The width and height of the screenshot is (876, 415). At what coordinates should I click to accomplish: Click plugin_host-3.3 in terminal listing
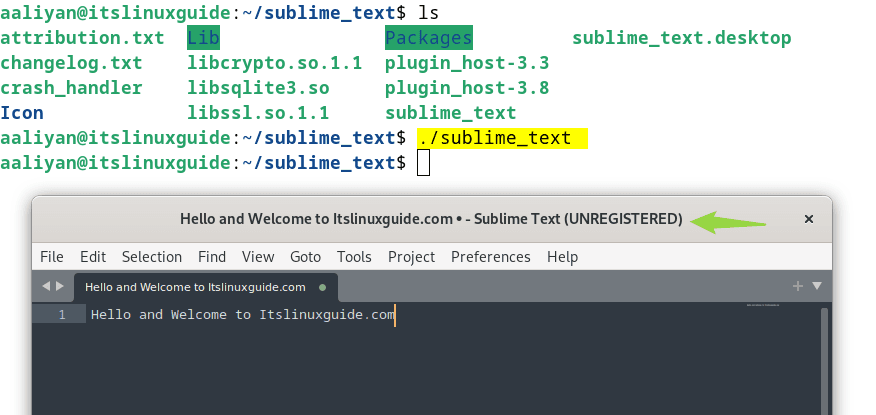pos(467,63)
